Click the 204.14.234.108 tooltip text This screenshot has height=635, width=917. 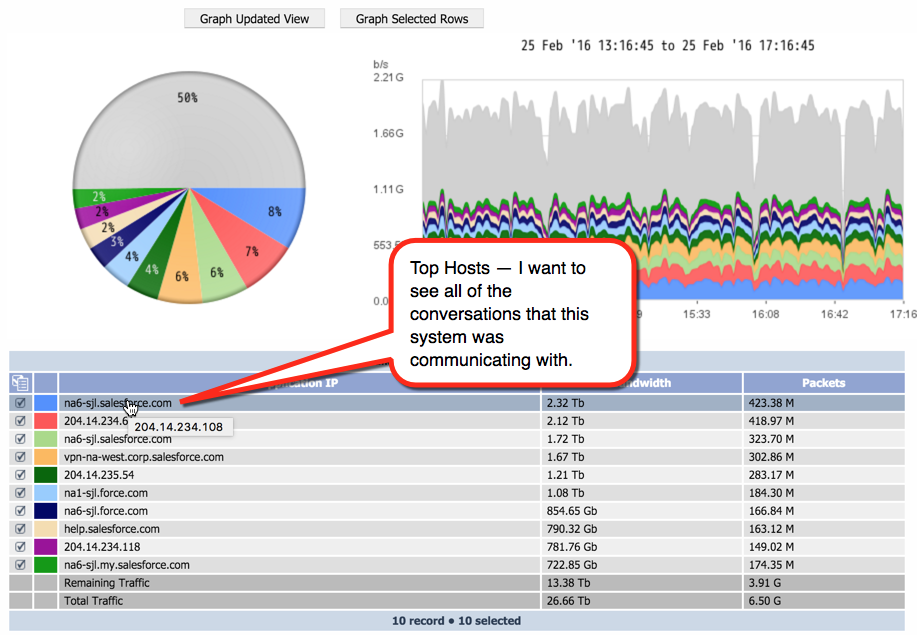pyautogui.click(x=179, y=427)
